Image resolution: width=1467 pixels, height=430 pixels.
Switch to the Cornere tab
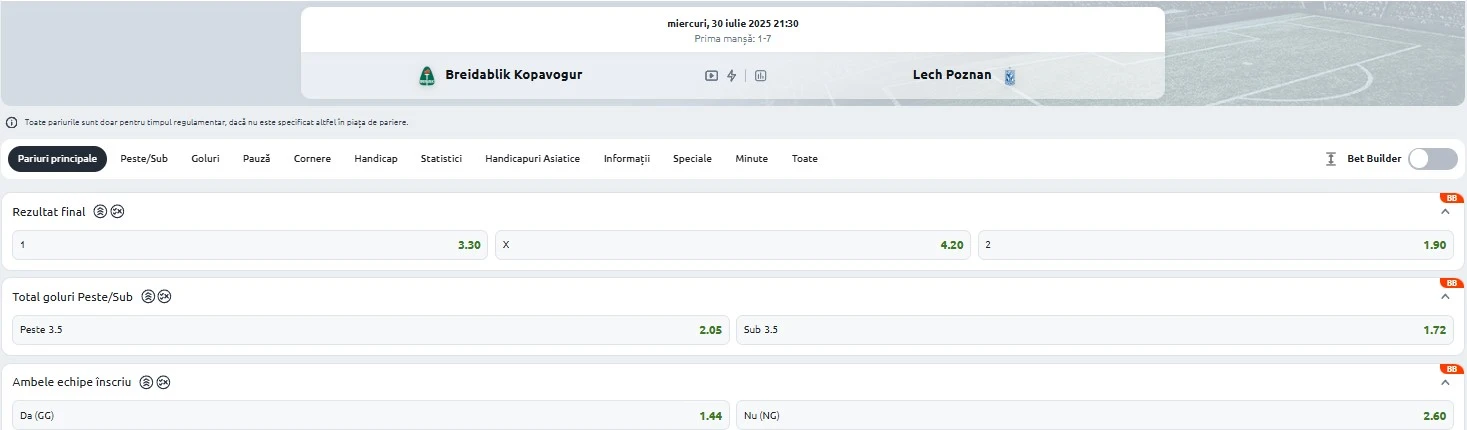tap(312, 159)
